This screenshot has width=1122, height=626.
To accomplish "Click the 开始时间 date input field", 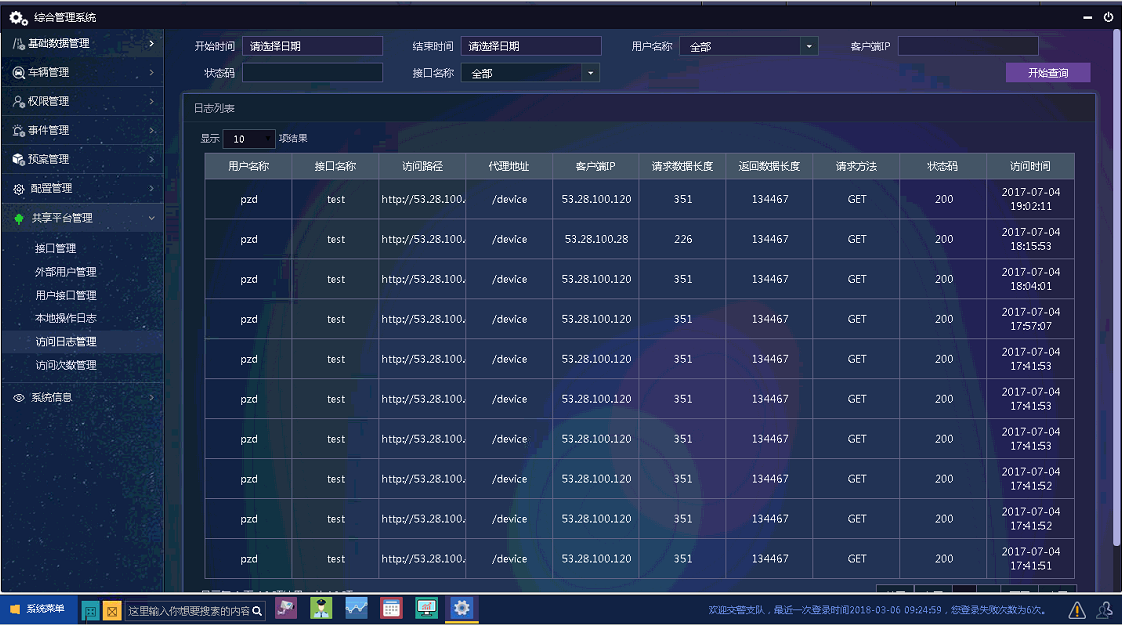I will (312, 46).
